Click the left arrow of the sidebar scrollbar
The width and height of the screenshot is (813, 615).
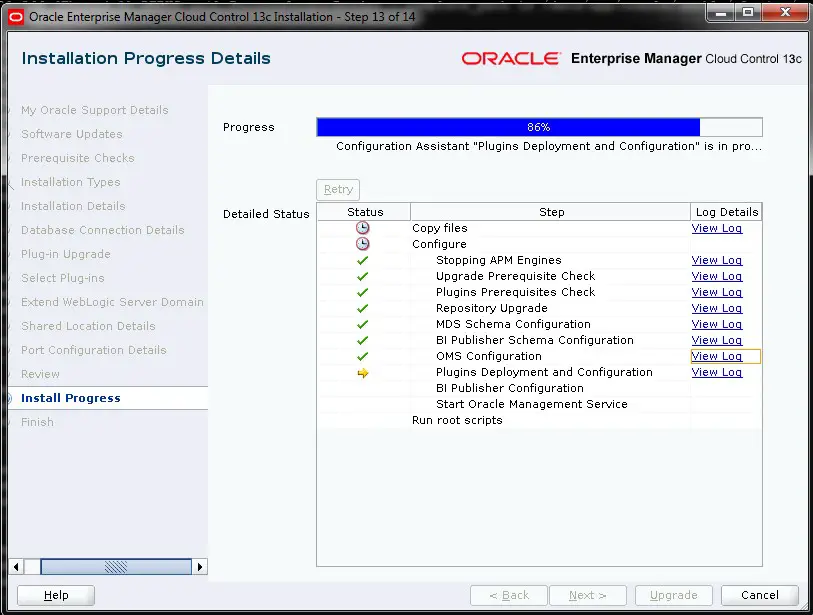click(16, 567)
